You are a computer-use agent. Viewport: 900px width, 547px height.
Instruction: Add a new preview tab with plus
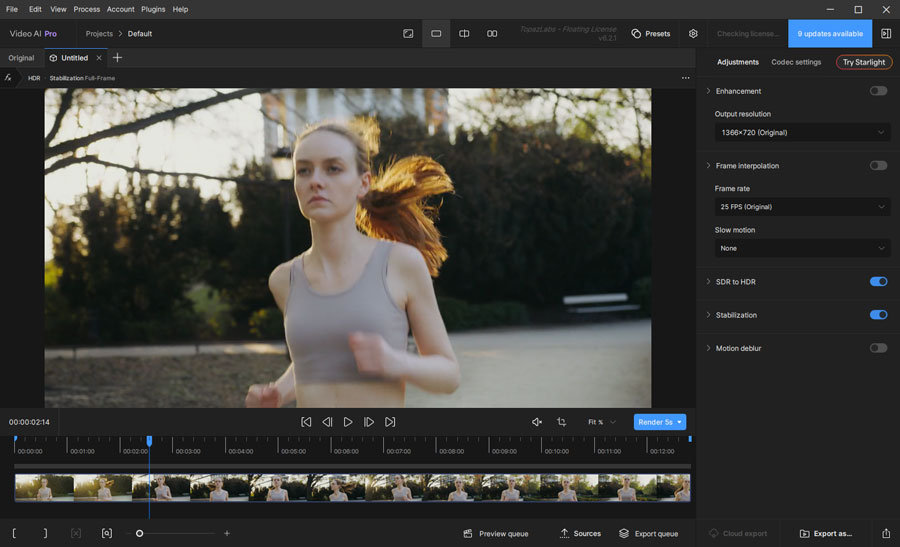pos(117,57)
